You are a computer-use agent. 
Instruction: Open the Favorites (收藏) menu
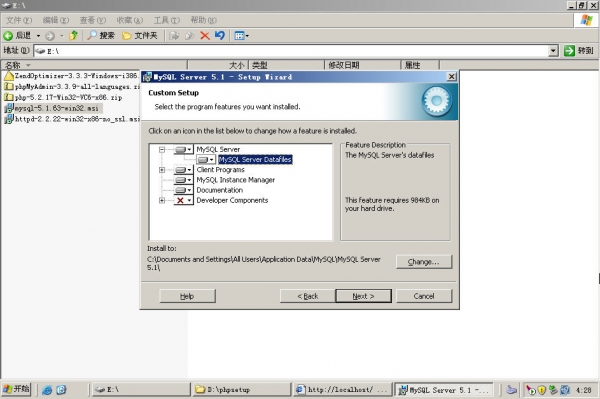point(130,20)
